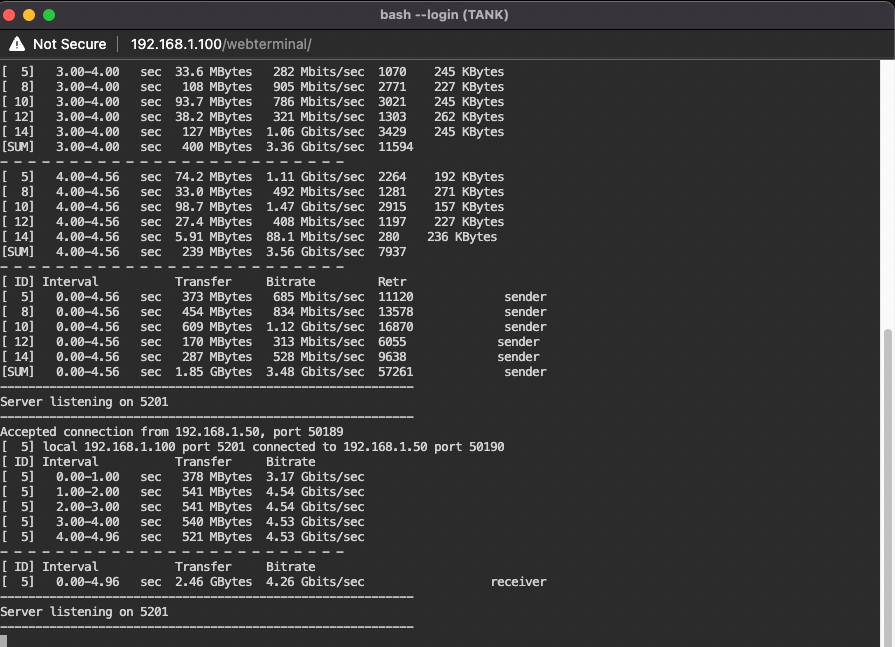Click the Not Secure warning triangle icon
Image resolution: width=895 pixels, height=647 pixels.
pyautogui.click(x=17, y=44)
